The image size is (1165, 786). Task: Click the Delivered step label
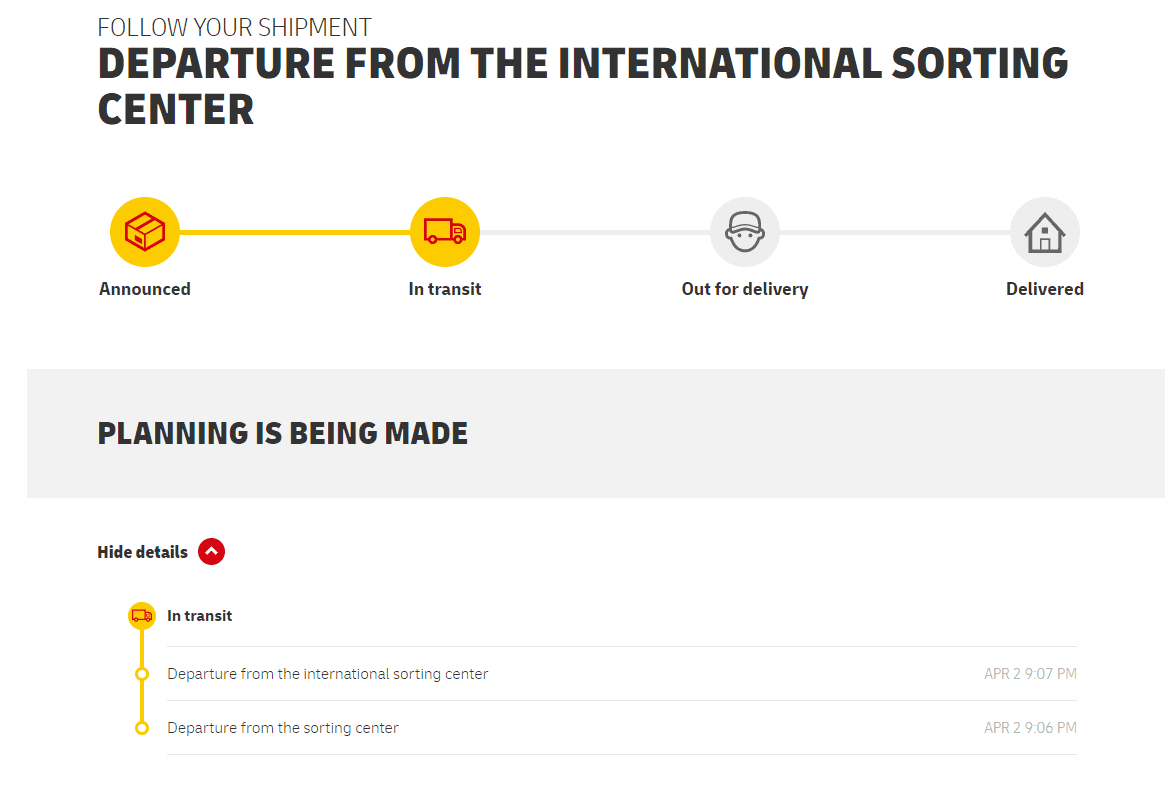coord(1045,289)
